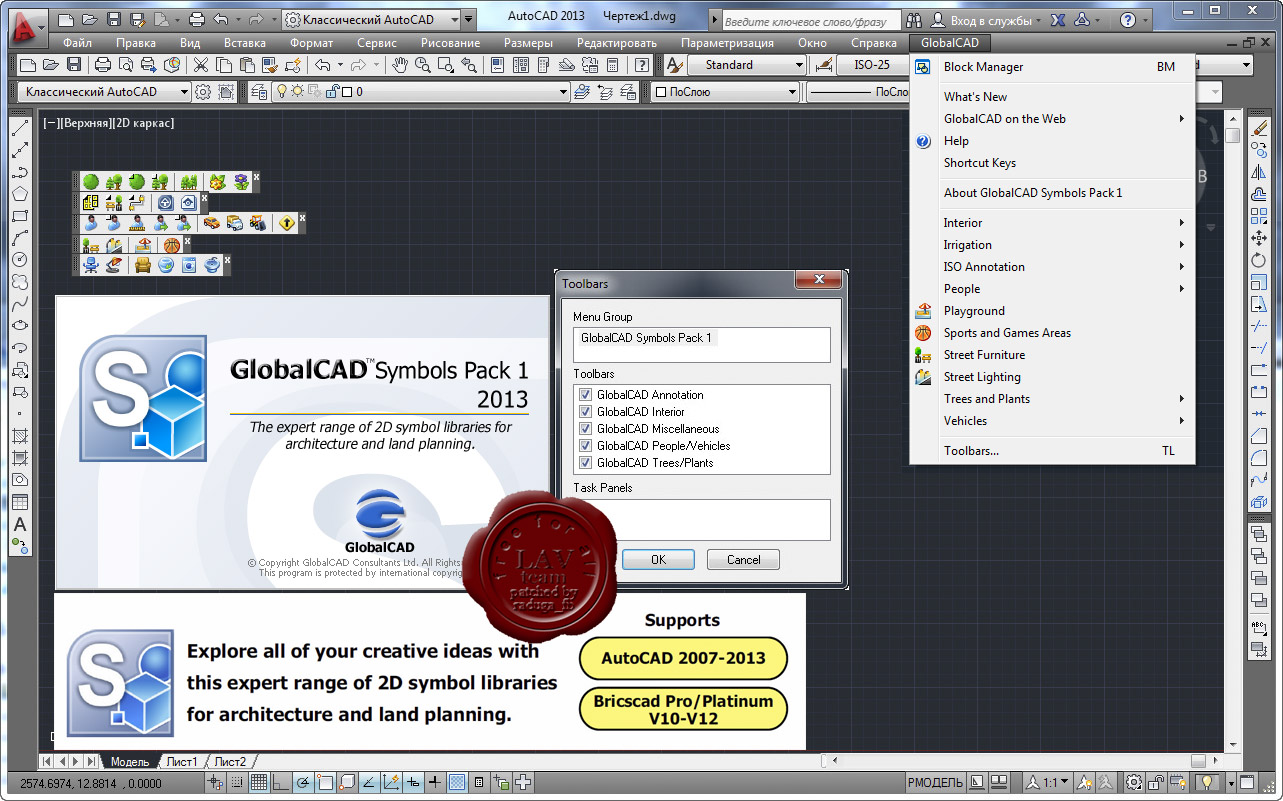Uncheck GlobalCAD Miscellaneous toolbar
This screenshot has height=801, width=1283.
586,429
